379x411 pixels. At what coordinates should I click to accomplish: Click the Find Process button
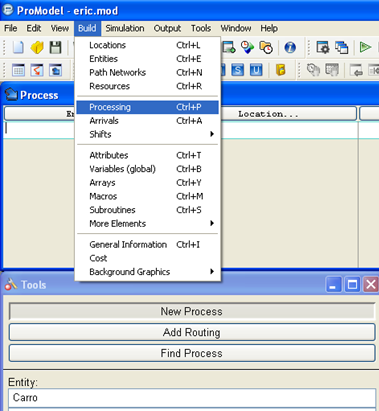(192, 353)
